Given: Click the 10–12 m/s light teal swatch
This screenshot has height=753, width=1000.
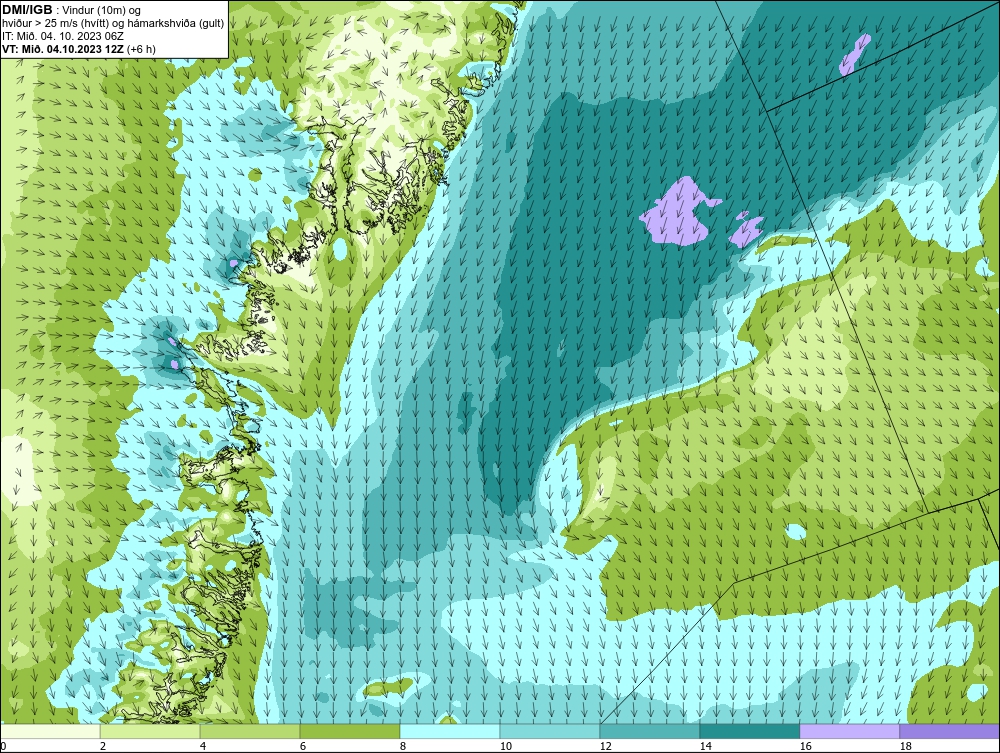Looking at the screenshot, I should 550,731.
